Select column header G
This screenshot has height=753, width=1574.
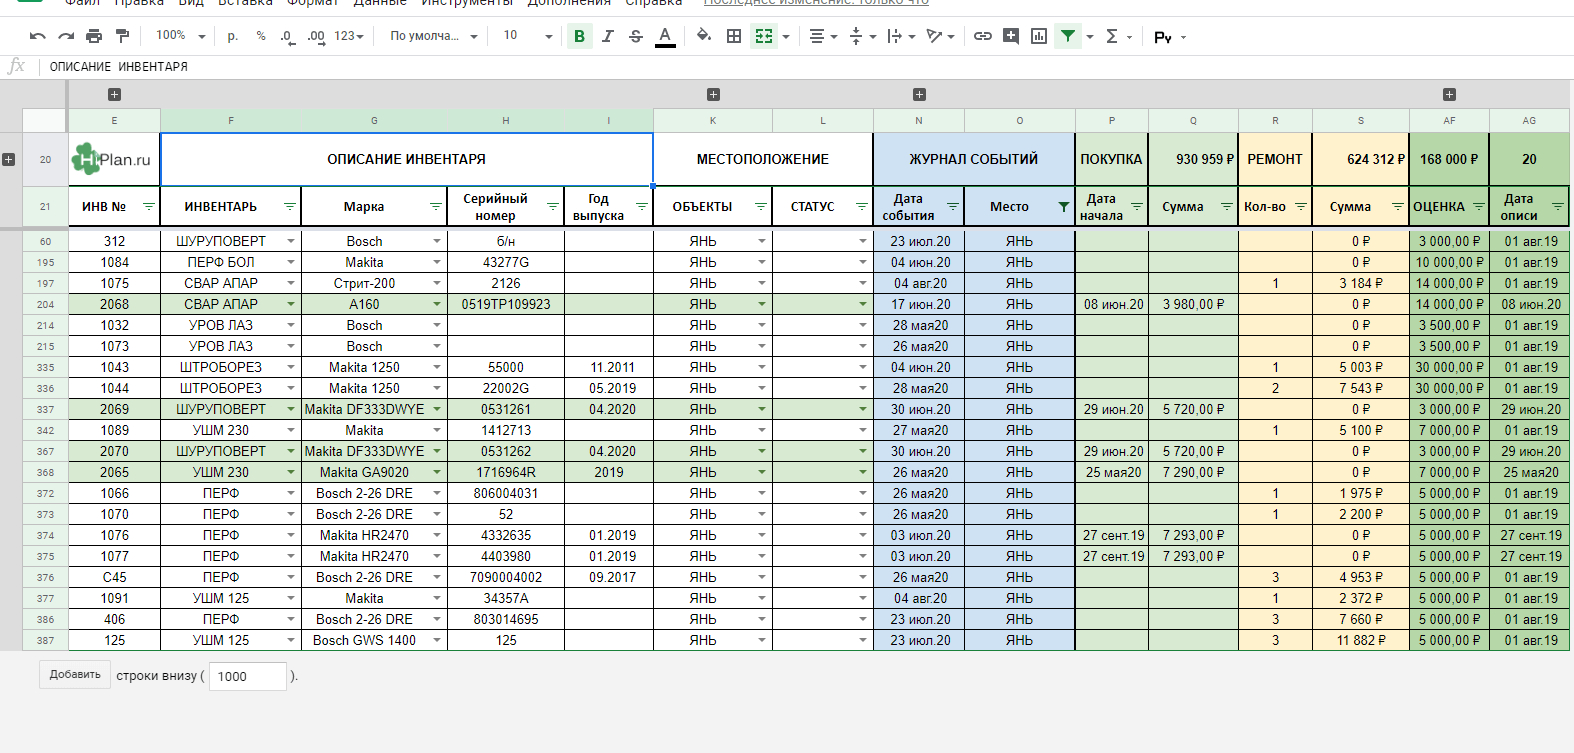coord(374,120)
